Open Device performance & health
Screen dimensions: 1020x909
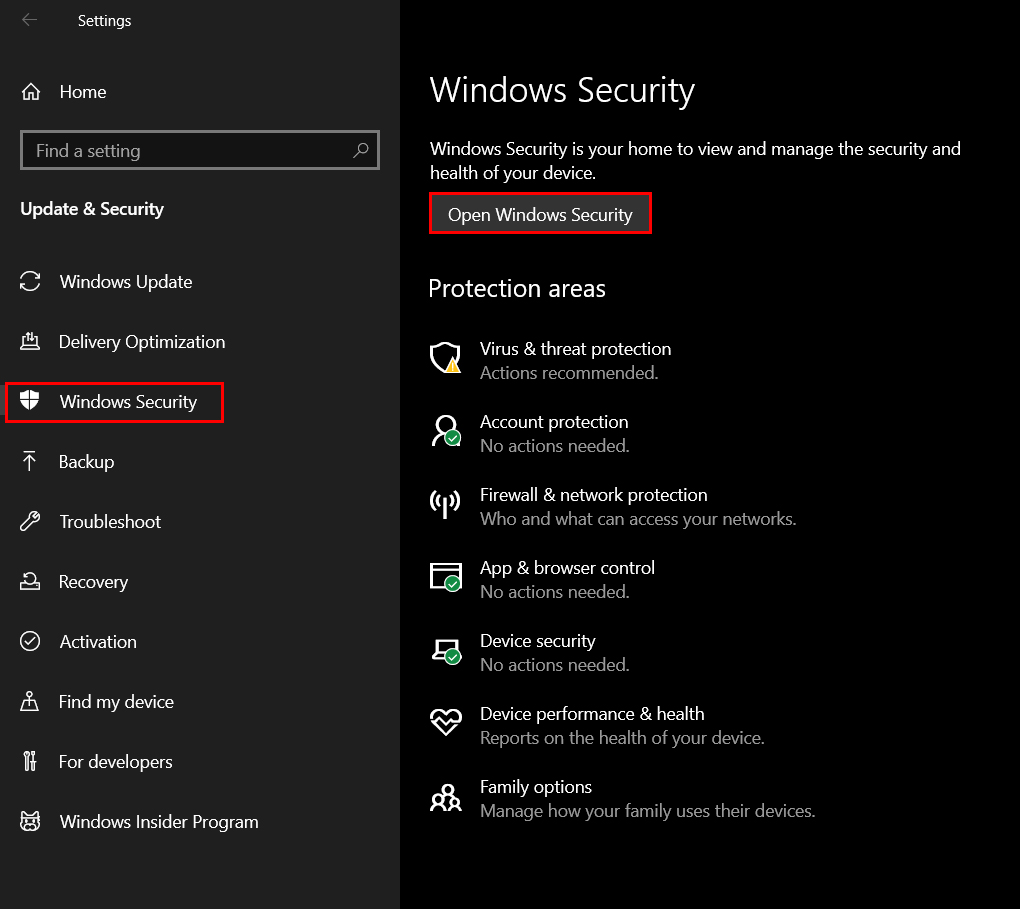pyautogui.click(x=592, y=714)
